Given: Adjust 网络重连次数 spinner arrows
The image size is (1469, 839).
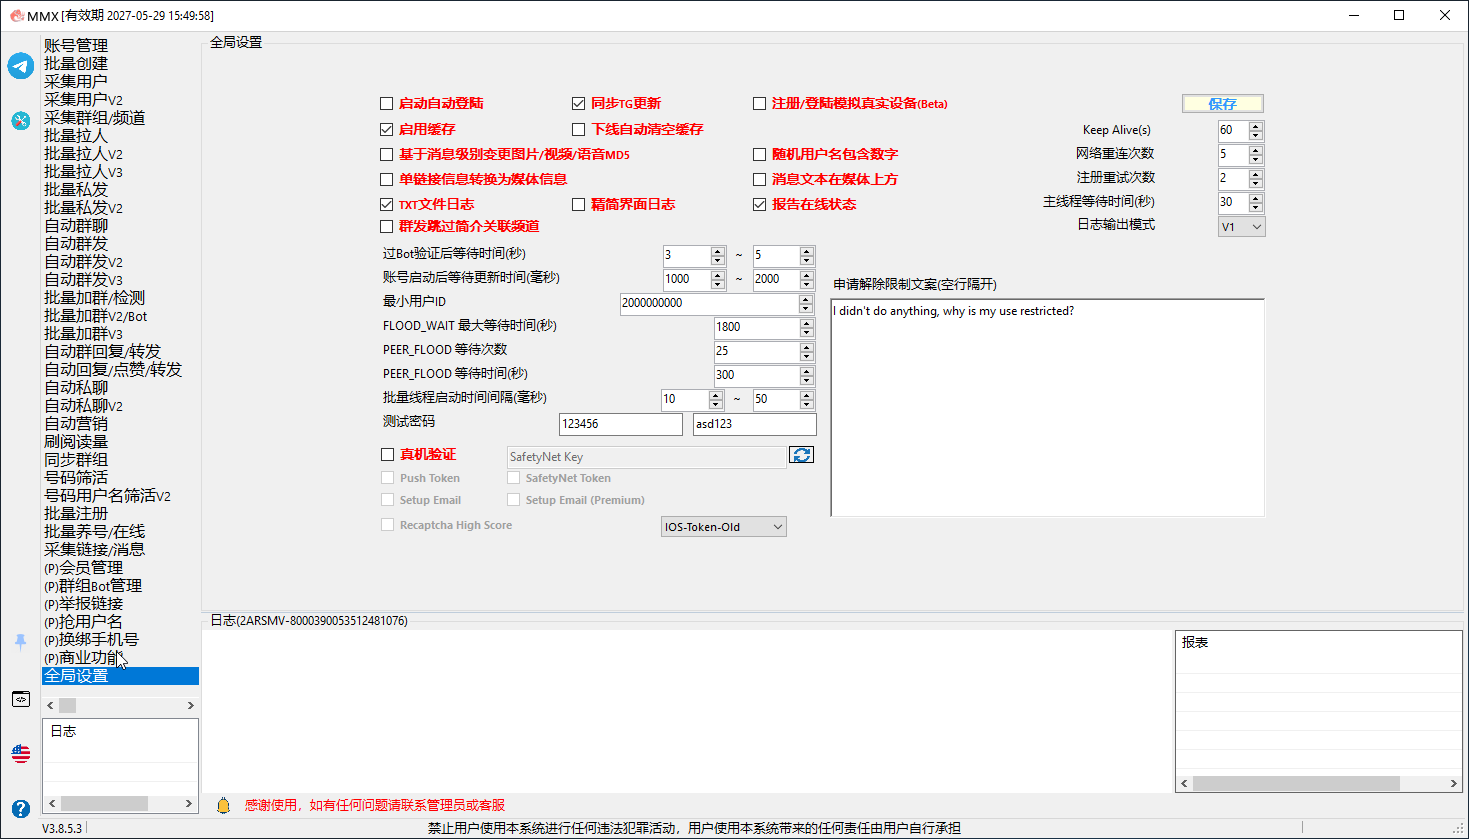Looking at the screenshot, I should 1256,154.
